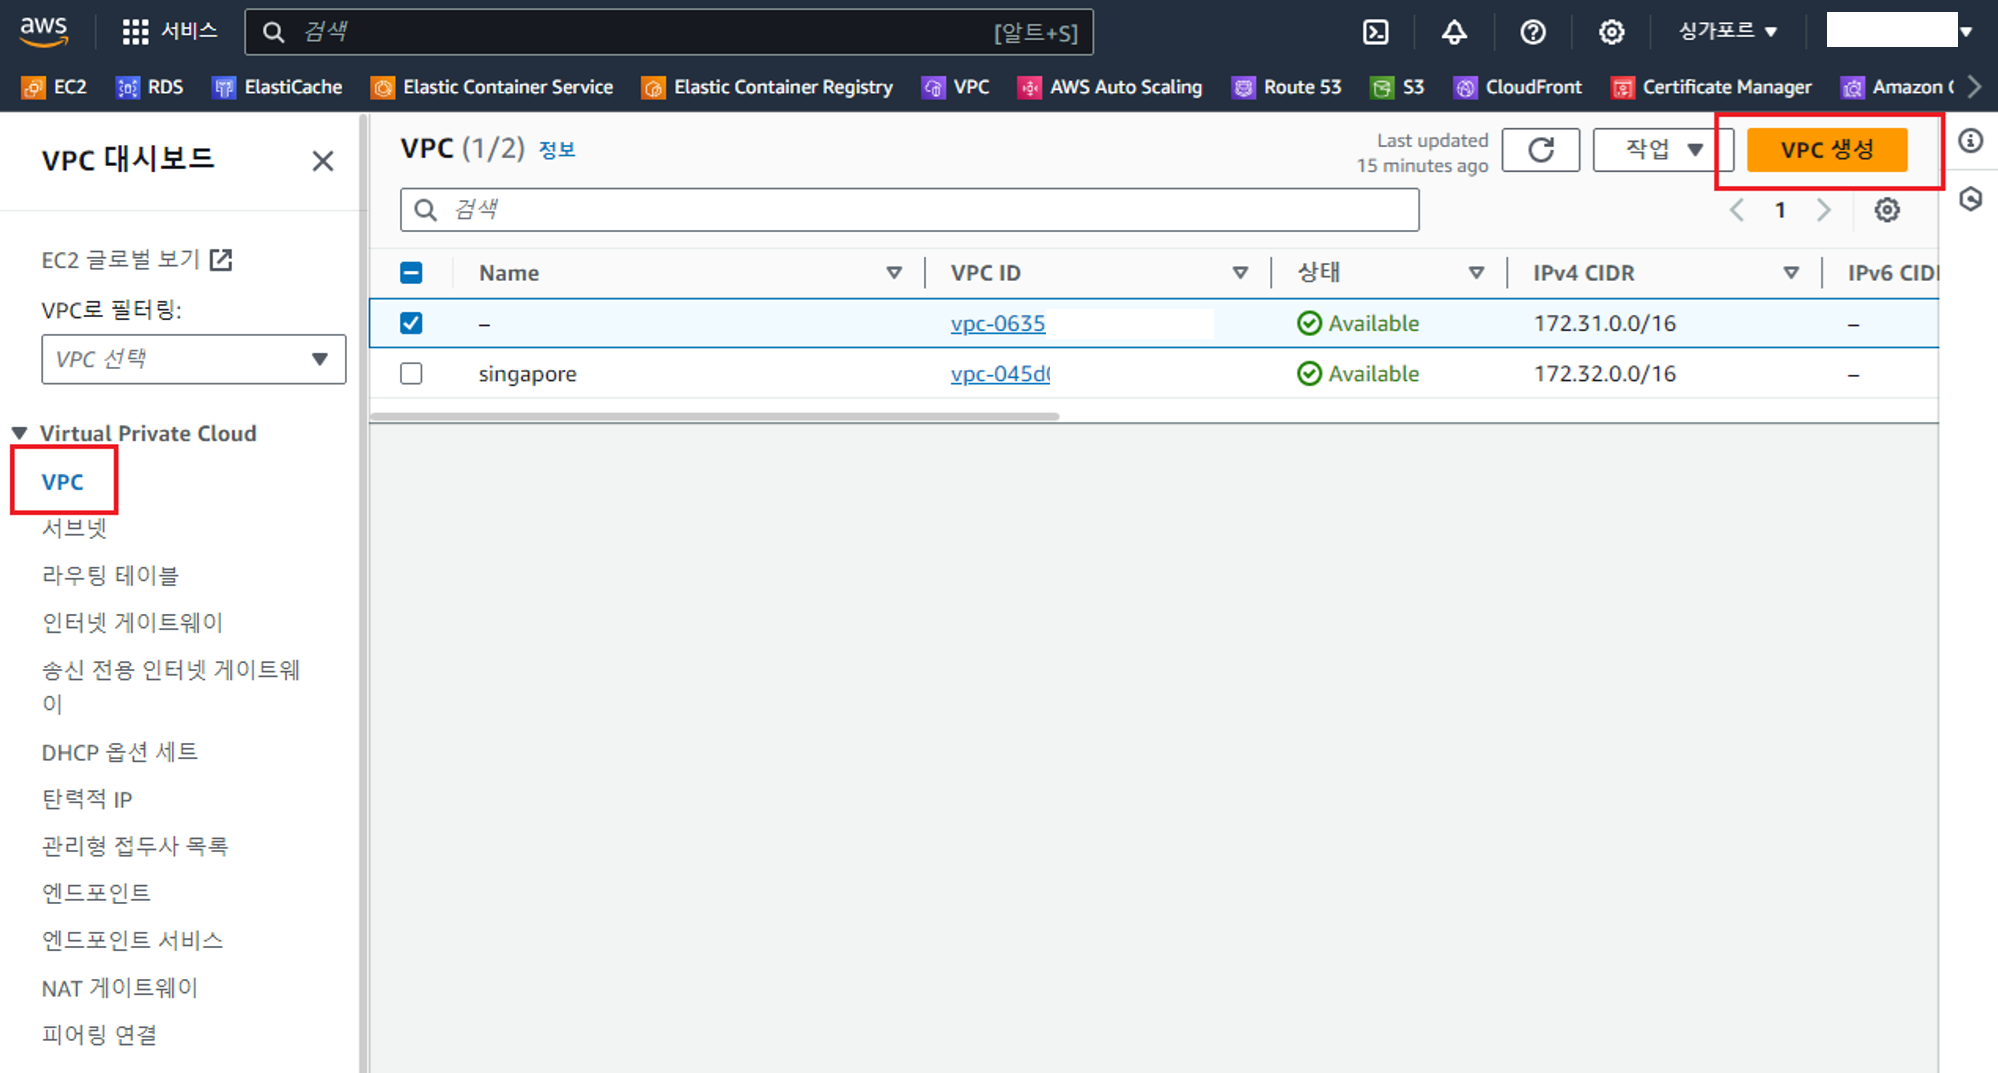Click the 172.31.0.0/16 CIDR cell
The height and width of the screenshot is (1073, 1998).
1605,323
